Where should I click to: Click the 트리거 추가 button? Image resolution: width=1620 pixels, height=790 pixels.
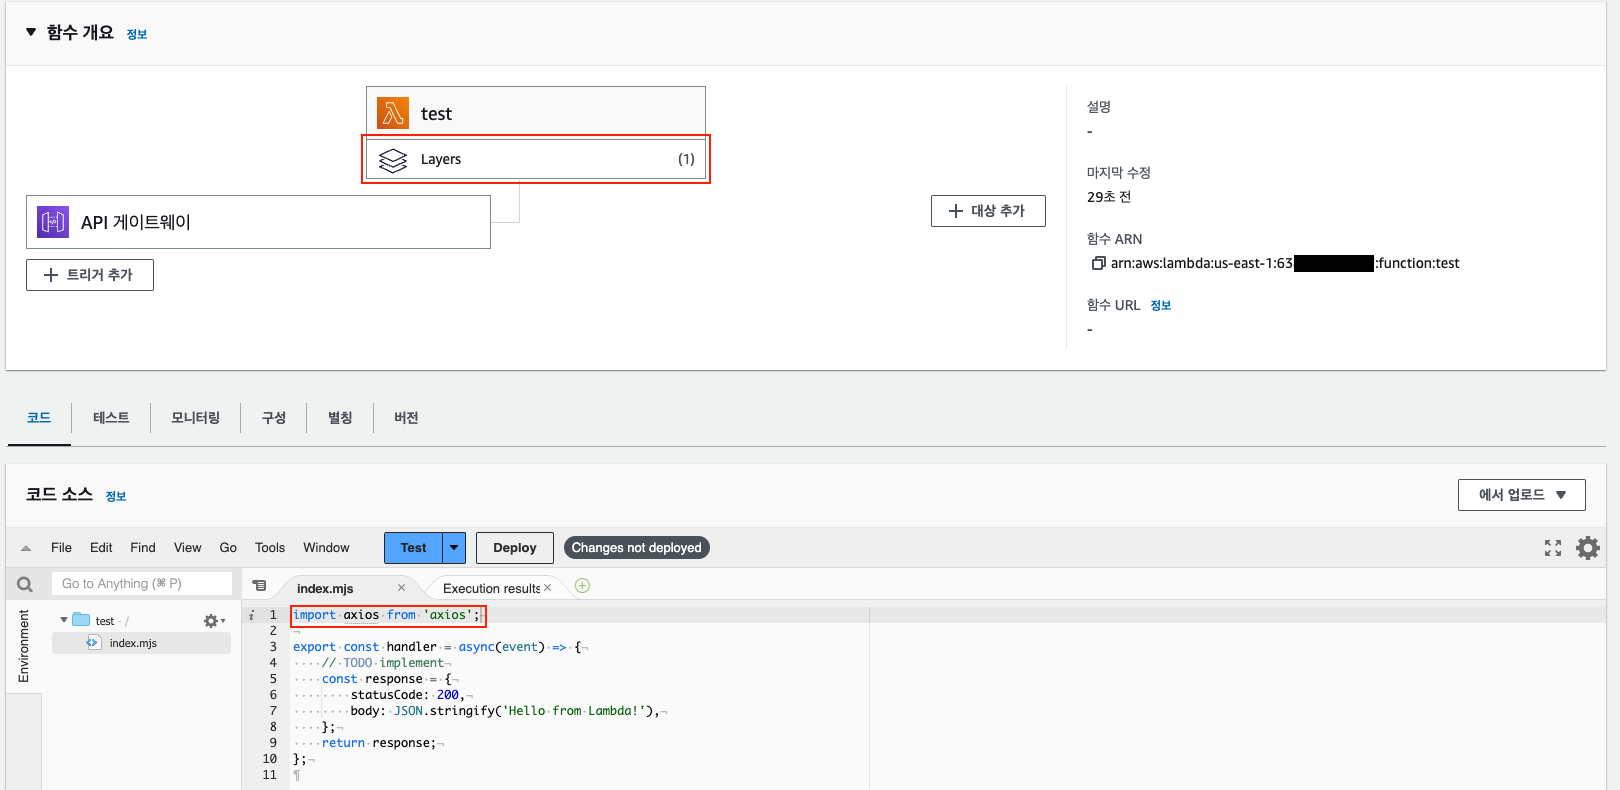(90, 275)
